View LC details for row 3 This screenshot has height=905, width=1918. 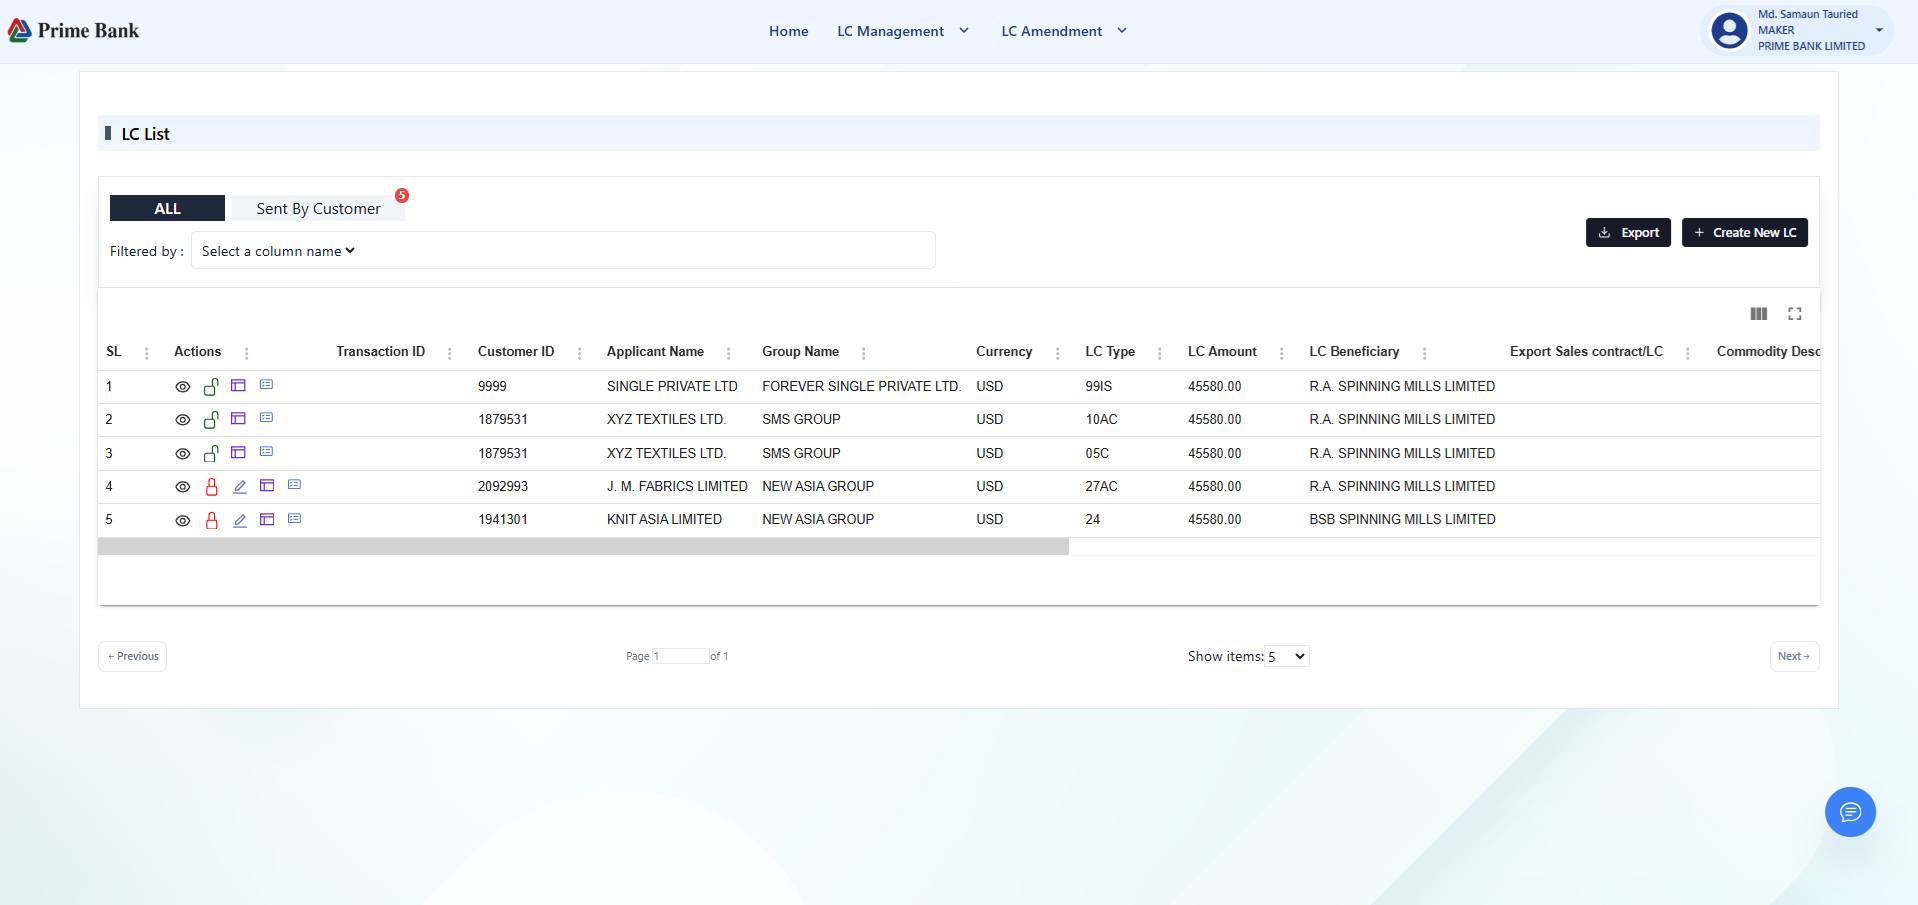(182, 454)
